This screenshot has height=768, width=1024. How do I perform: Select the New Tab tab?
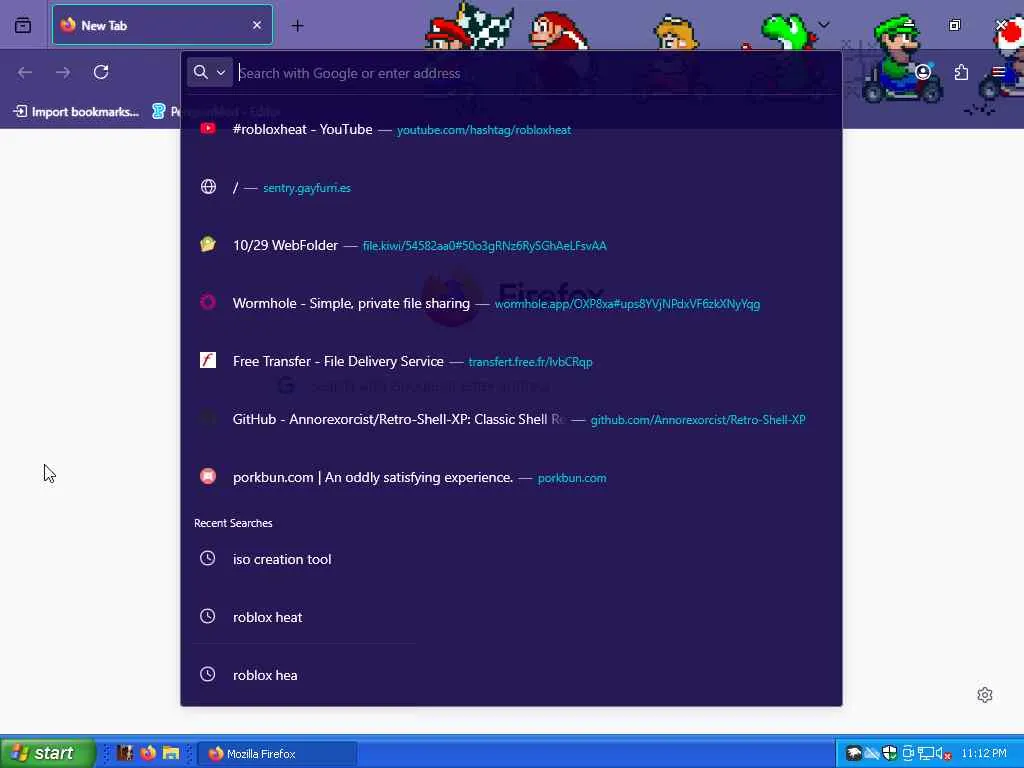[162, 25]
